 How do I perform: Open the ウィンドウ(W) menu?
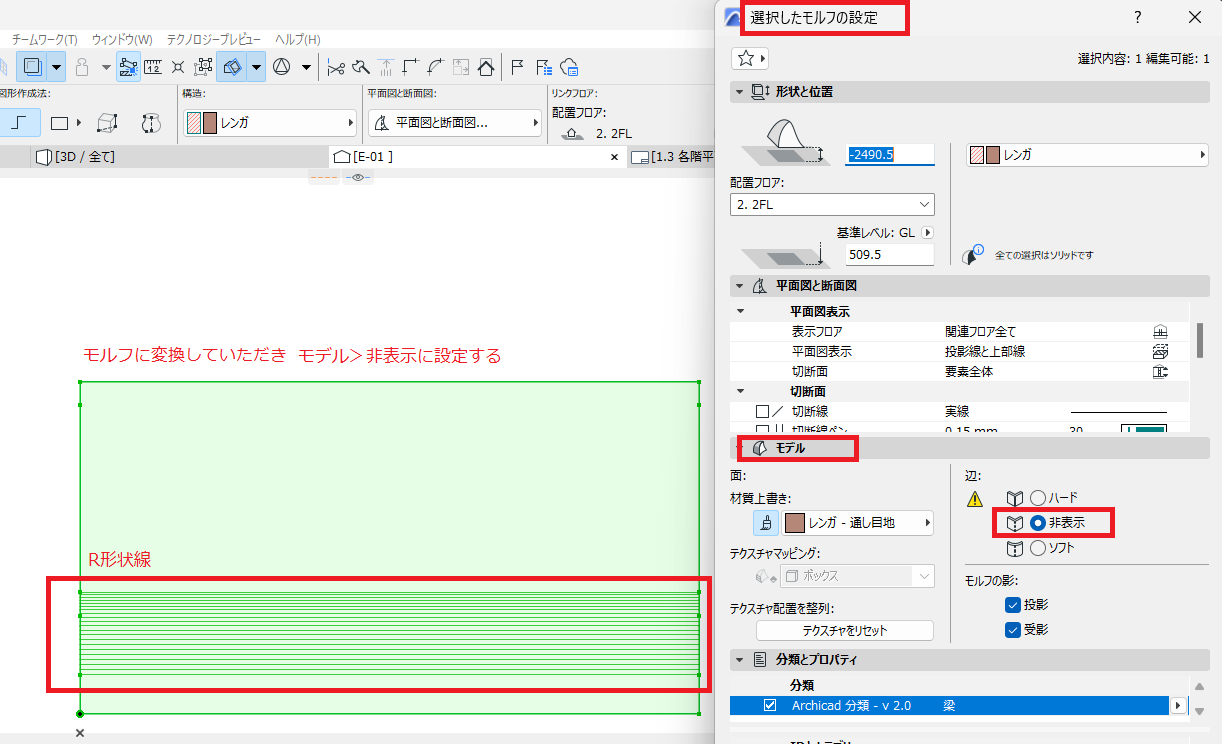pos(122,39)
